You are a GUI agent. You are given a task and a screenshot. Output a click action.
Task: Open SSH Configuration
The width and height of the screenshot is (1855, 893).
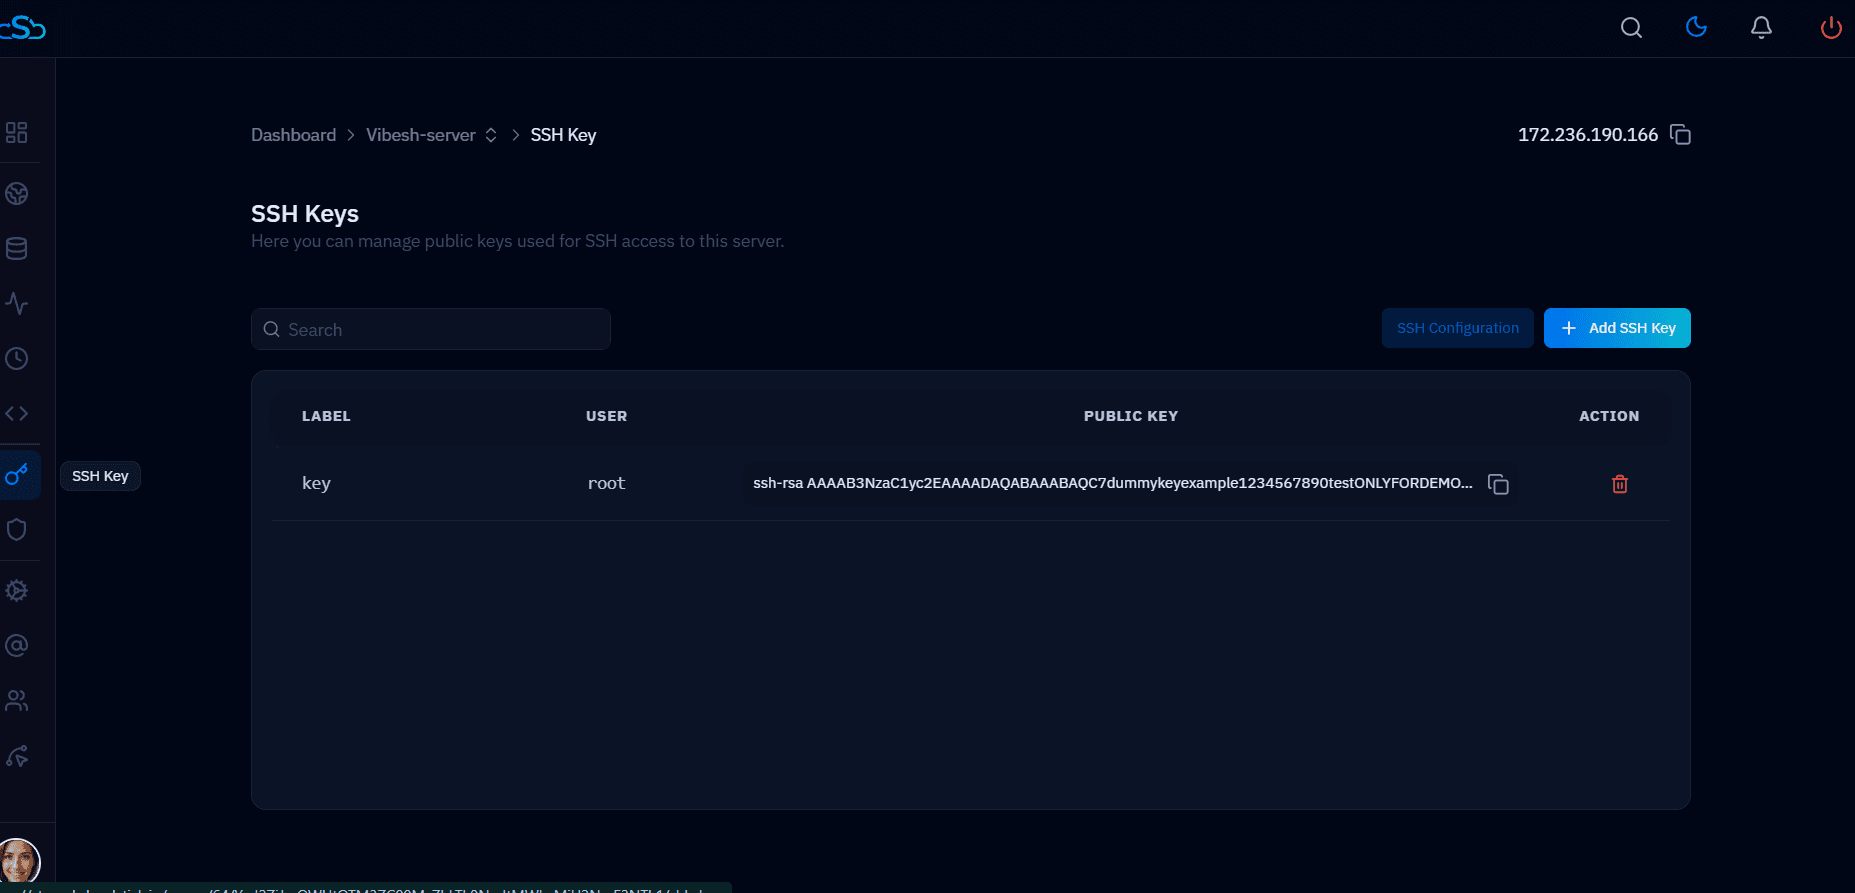click(x=1457, y=328)
